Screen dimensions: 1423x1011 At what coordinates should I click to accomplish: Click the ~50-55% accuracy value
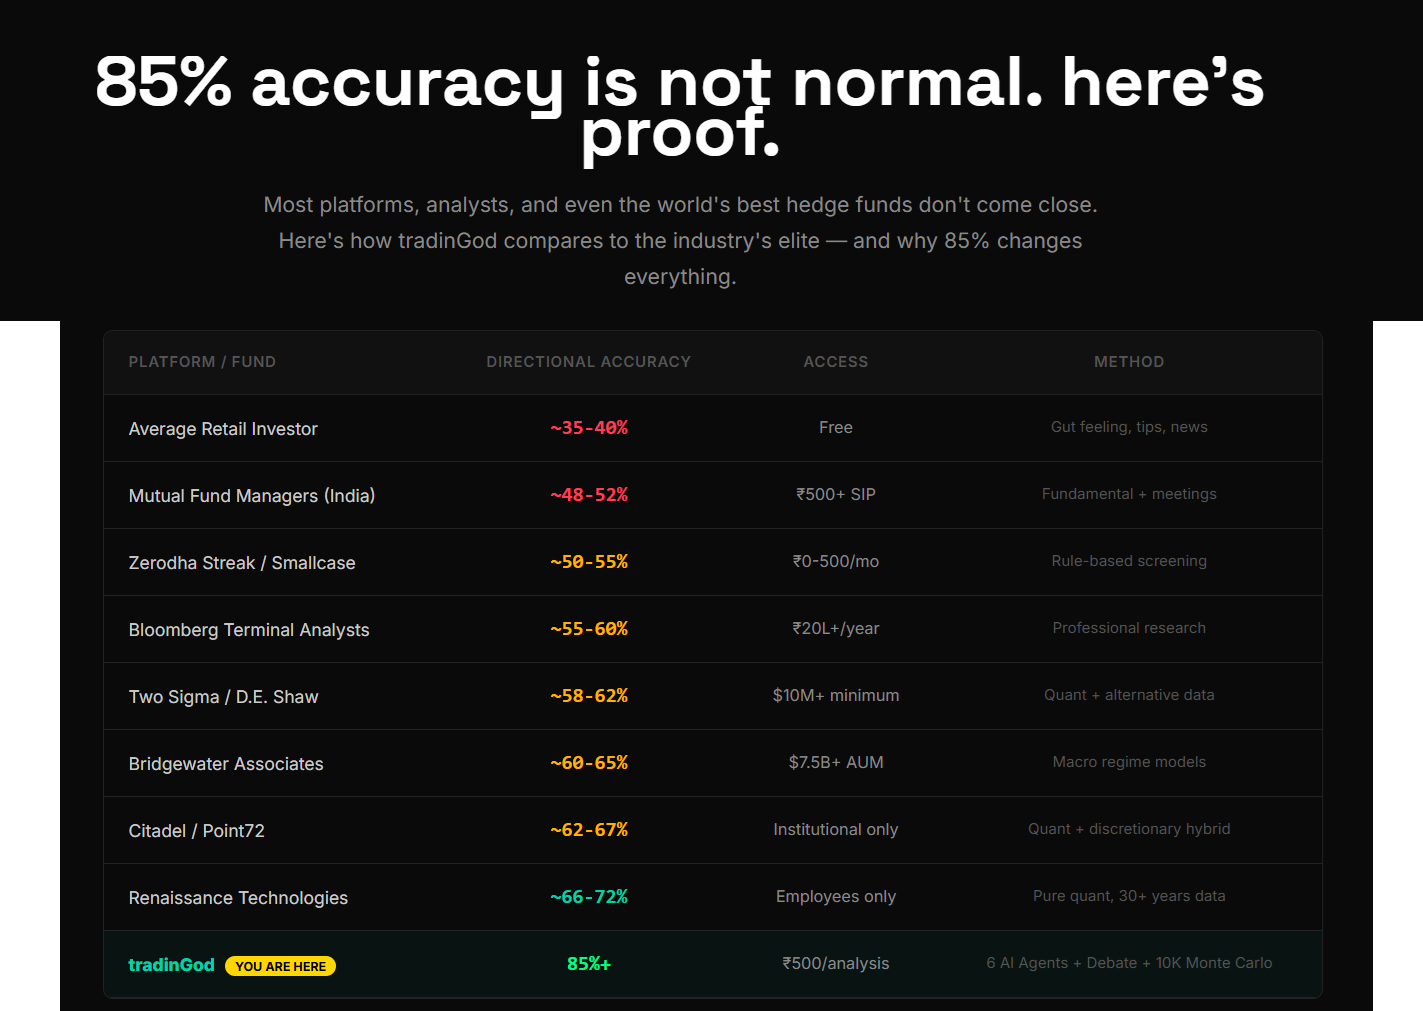(588, 562)
